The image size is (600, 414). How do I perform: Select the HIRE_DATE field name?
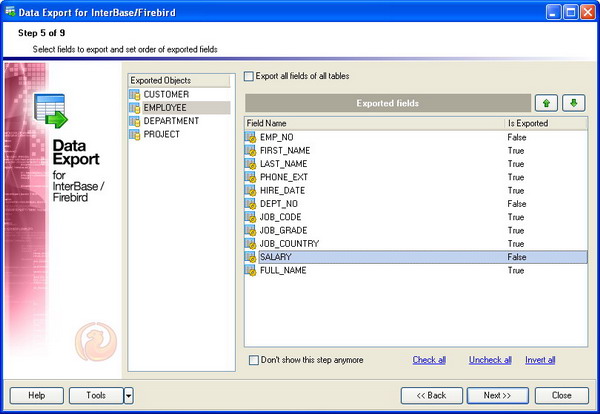pyautogui.click(x=282, y=191)
